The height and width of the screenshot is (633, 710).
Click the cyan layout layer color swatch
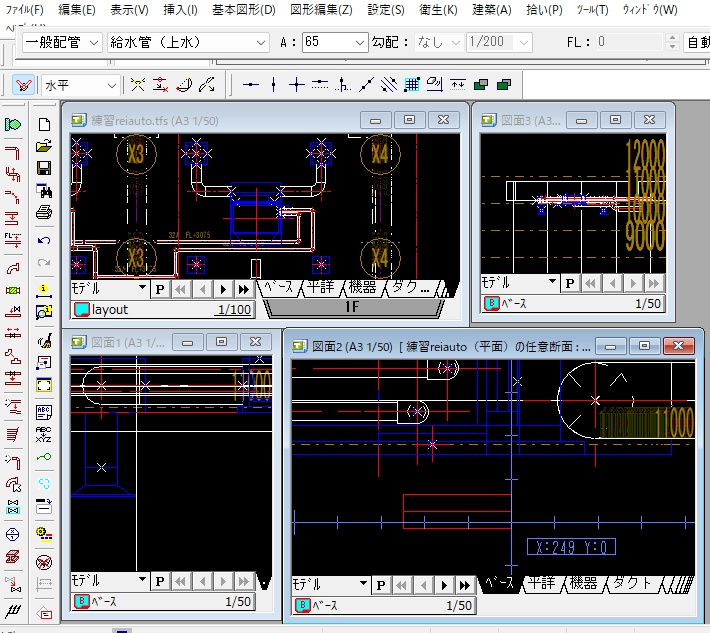(x=82, y=310)
